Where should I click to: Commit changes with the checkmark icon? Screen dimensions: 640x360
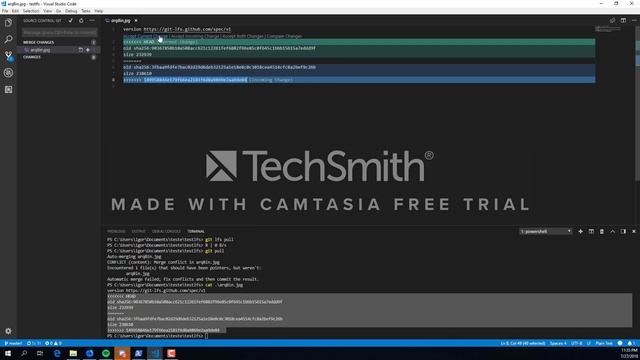71,20
